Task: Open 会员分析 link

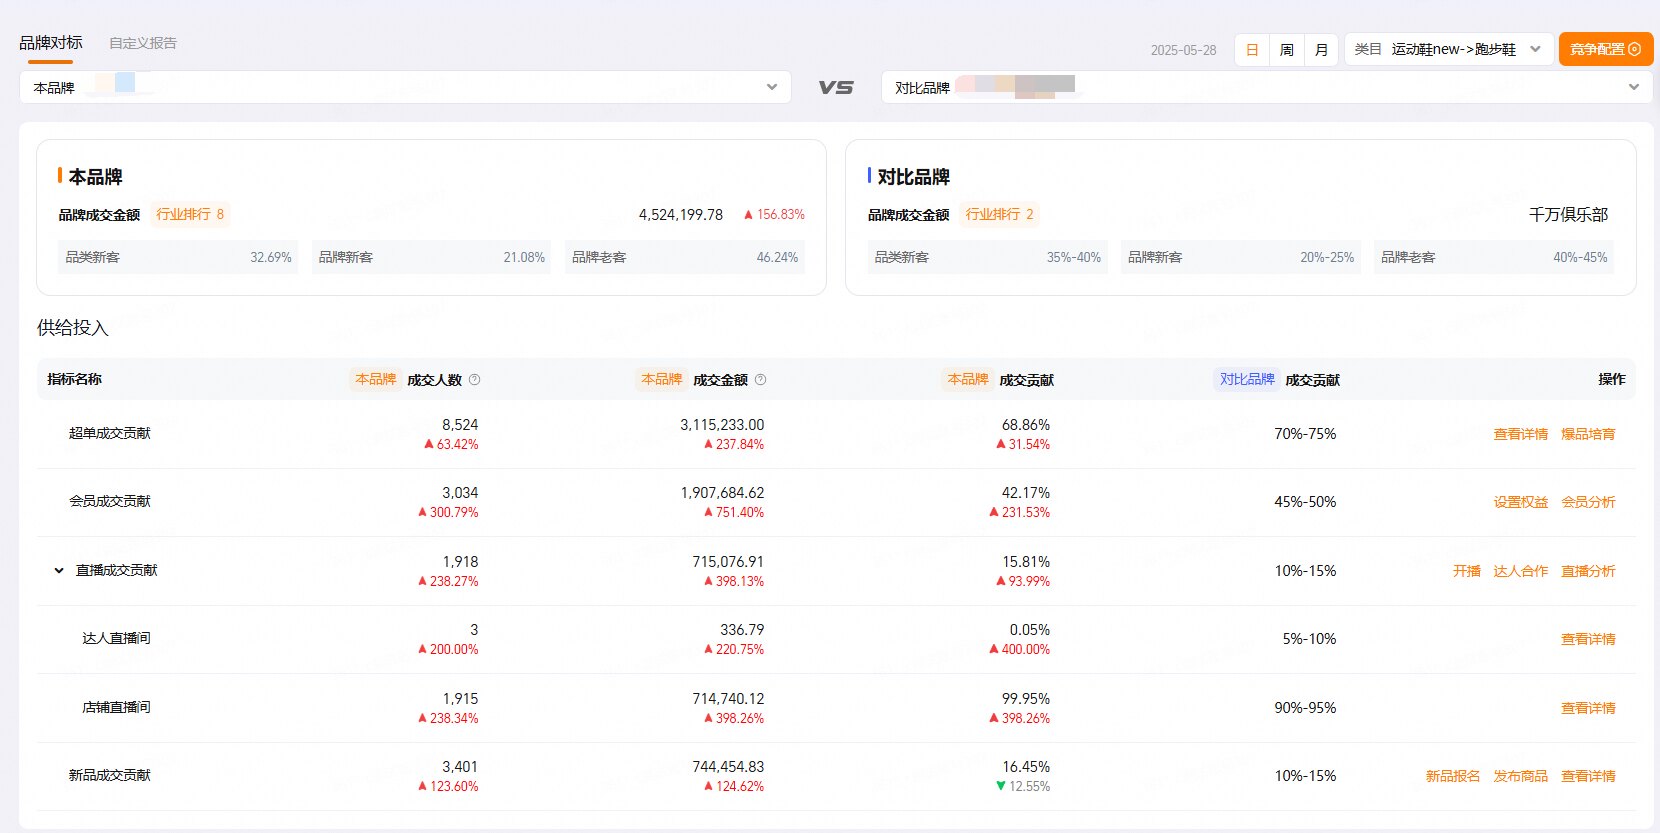Action: coord(1588,502)
